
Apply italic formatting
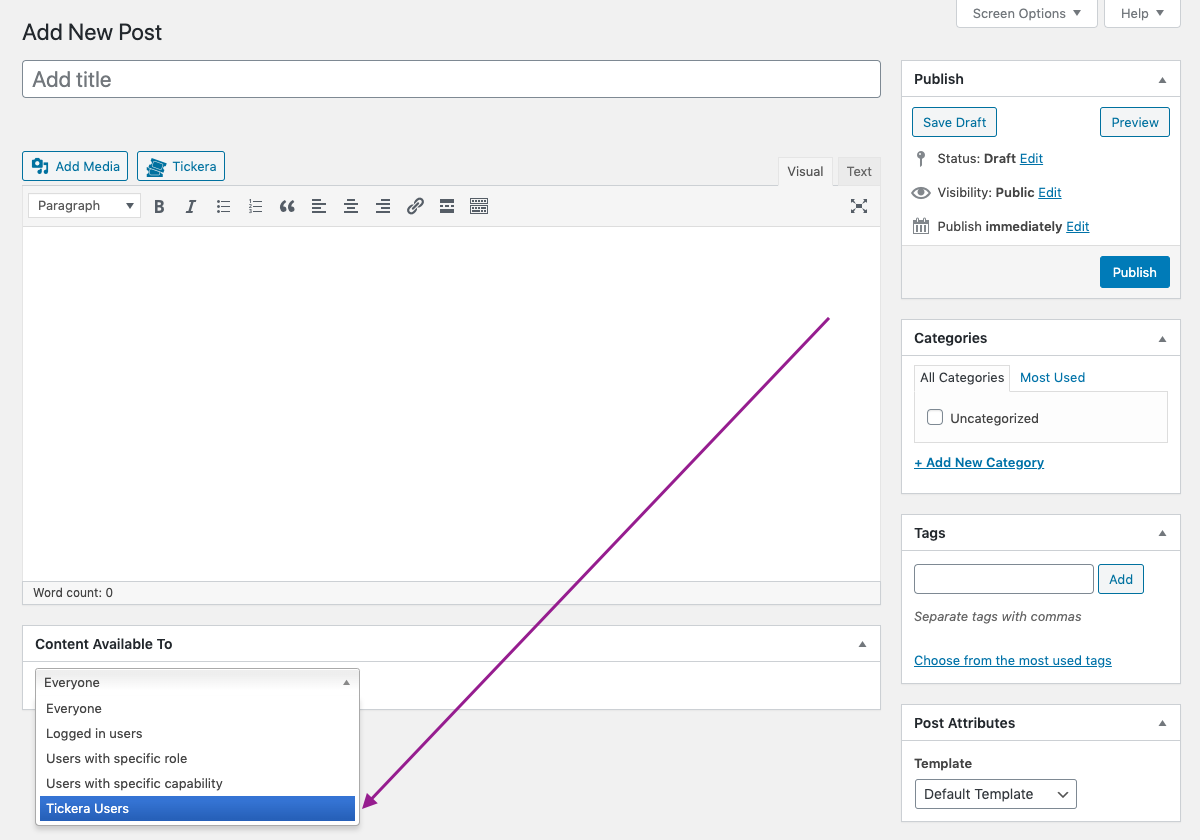[191, 206]
